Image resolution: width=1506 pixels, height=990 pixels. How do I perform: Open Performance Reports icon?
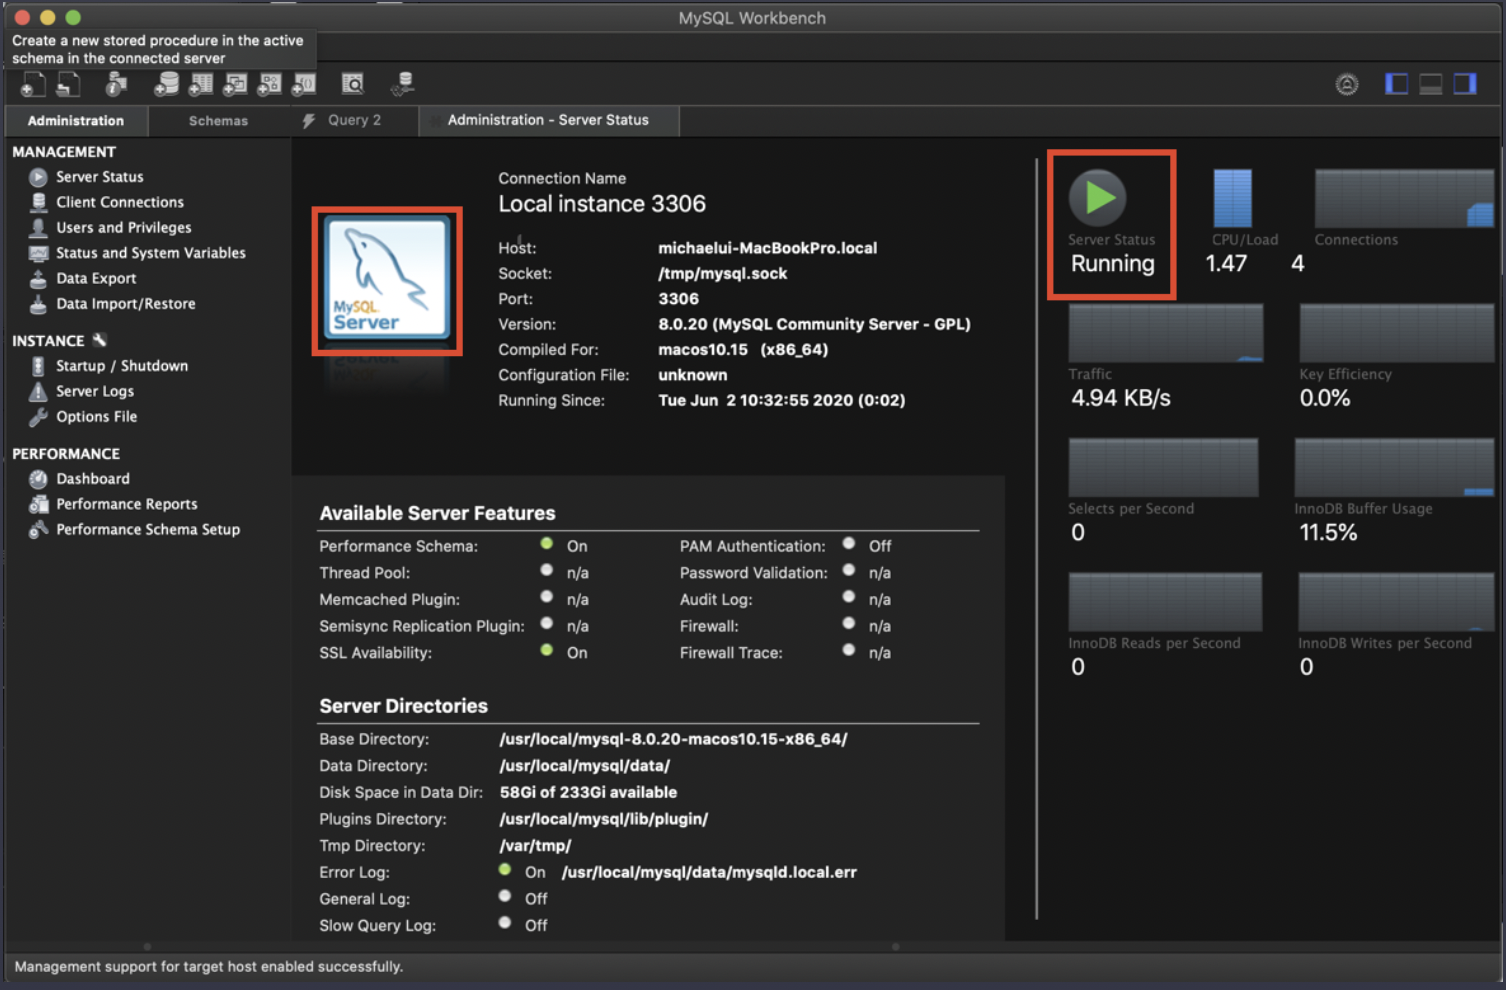pos(38,504)
